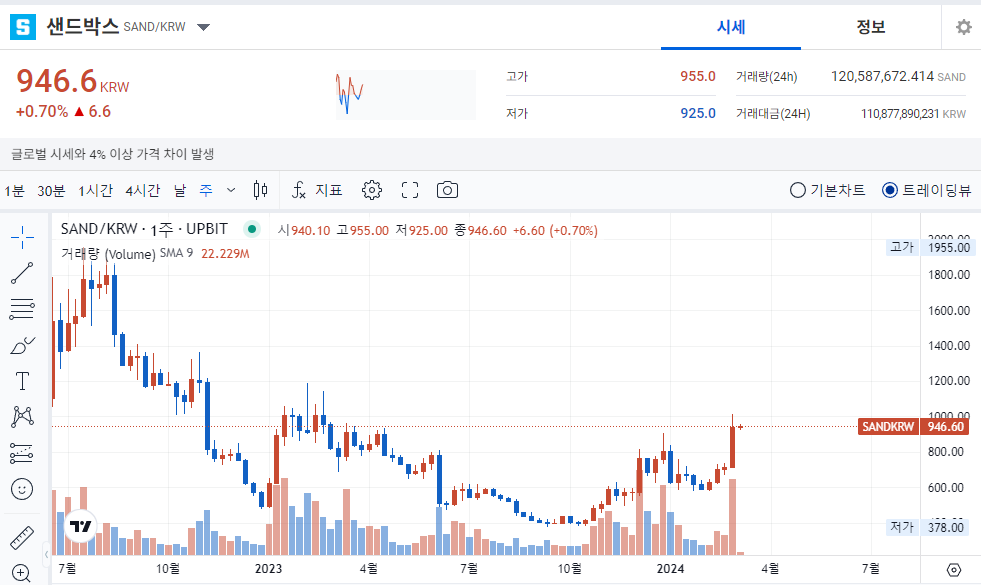Select the crosshair cursor tool
The width and height of the screenshot is (981, 585).
pyautogui.click(x=23, y=237)
